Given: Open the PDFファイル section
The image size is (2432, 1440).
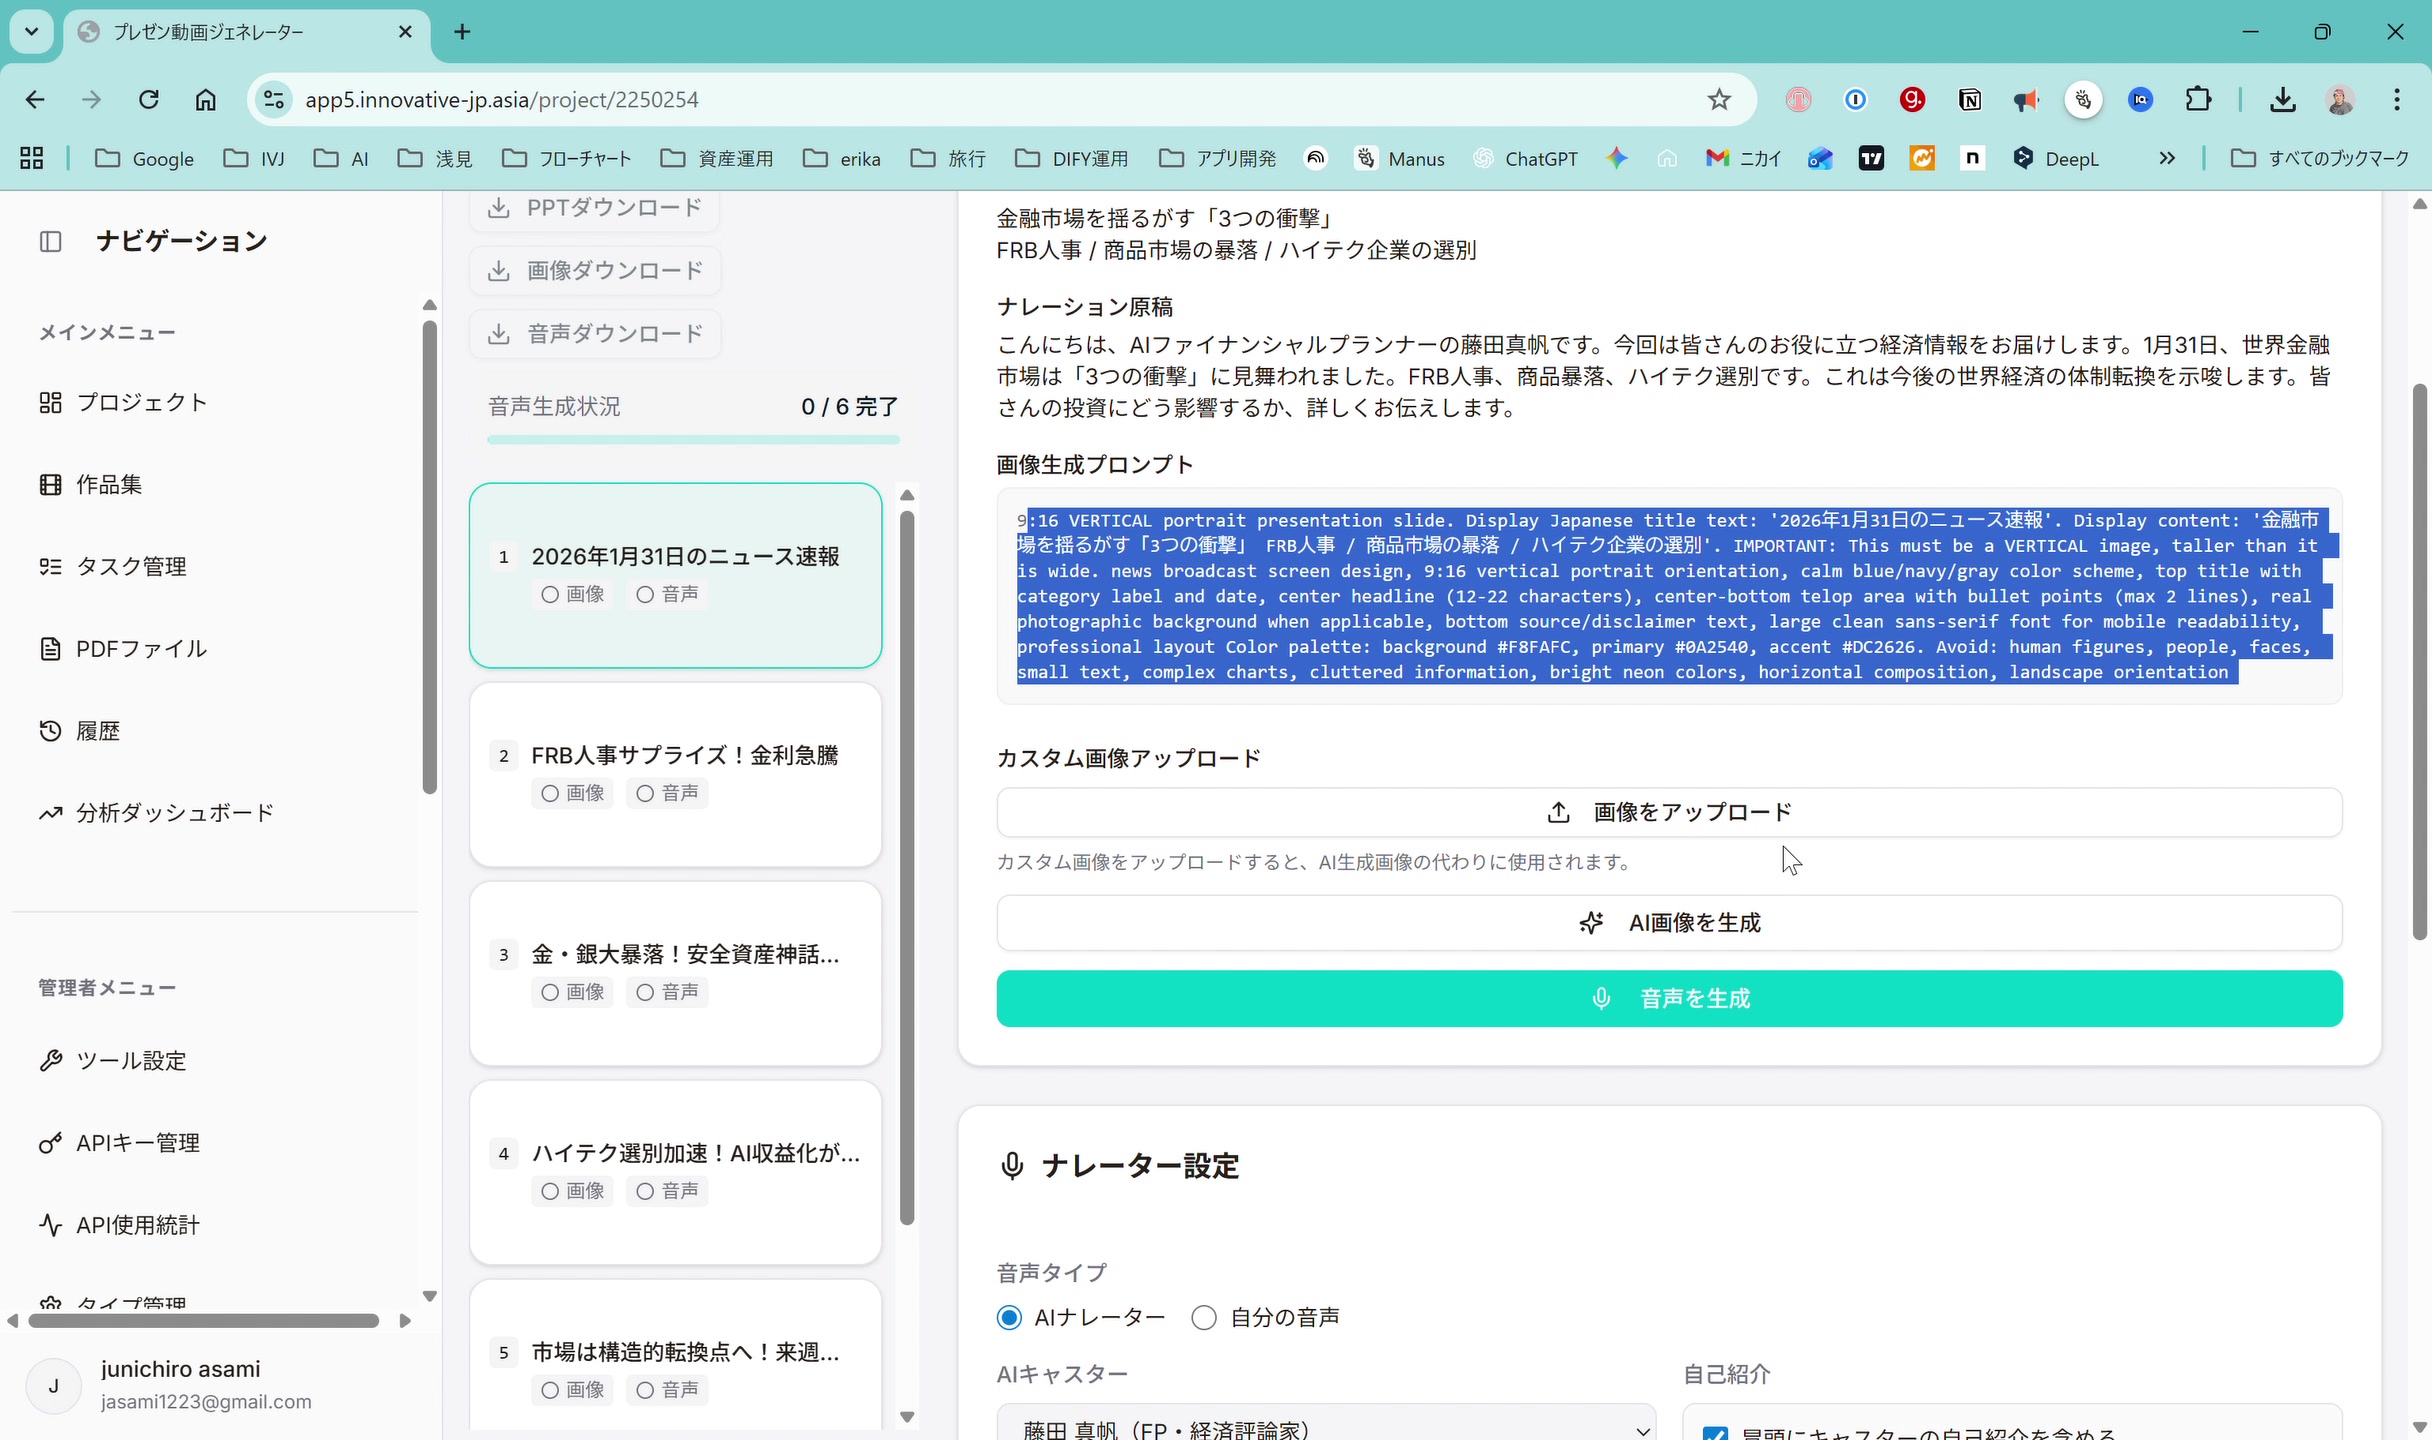Looking at the screenshot, I should (140, 648).
